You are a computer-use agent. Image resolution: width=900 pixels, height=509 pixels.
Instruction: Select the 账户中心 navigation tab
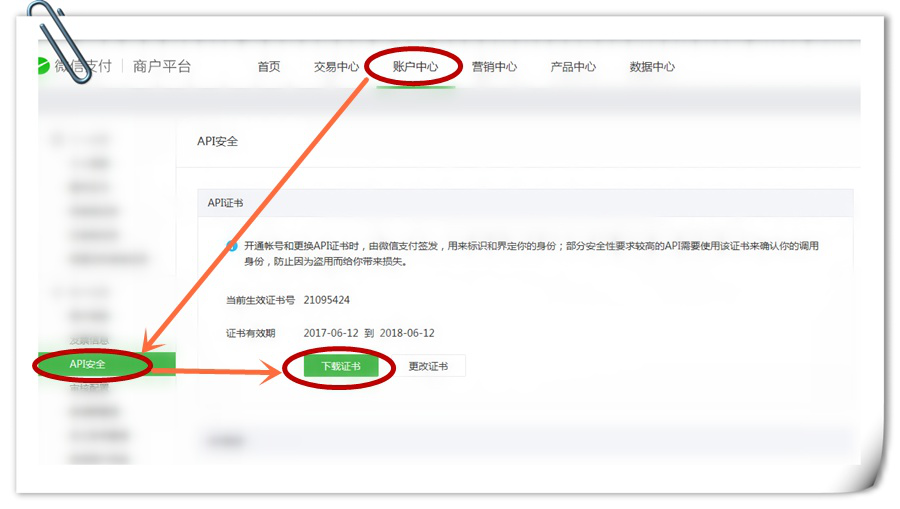pyautogui.click(x=415, y=67)
